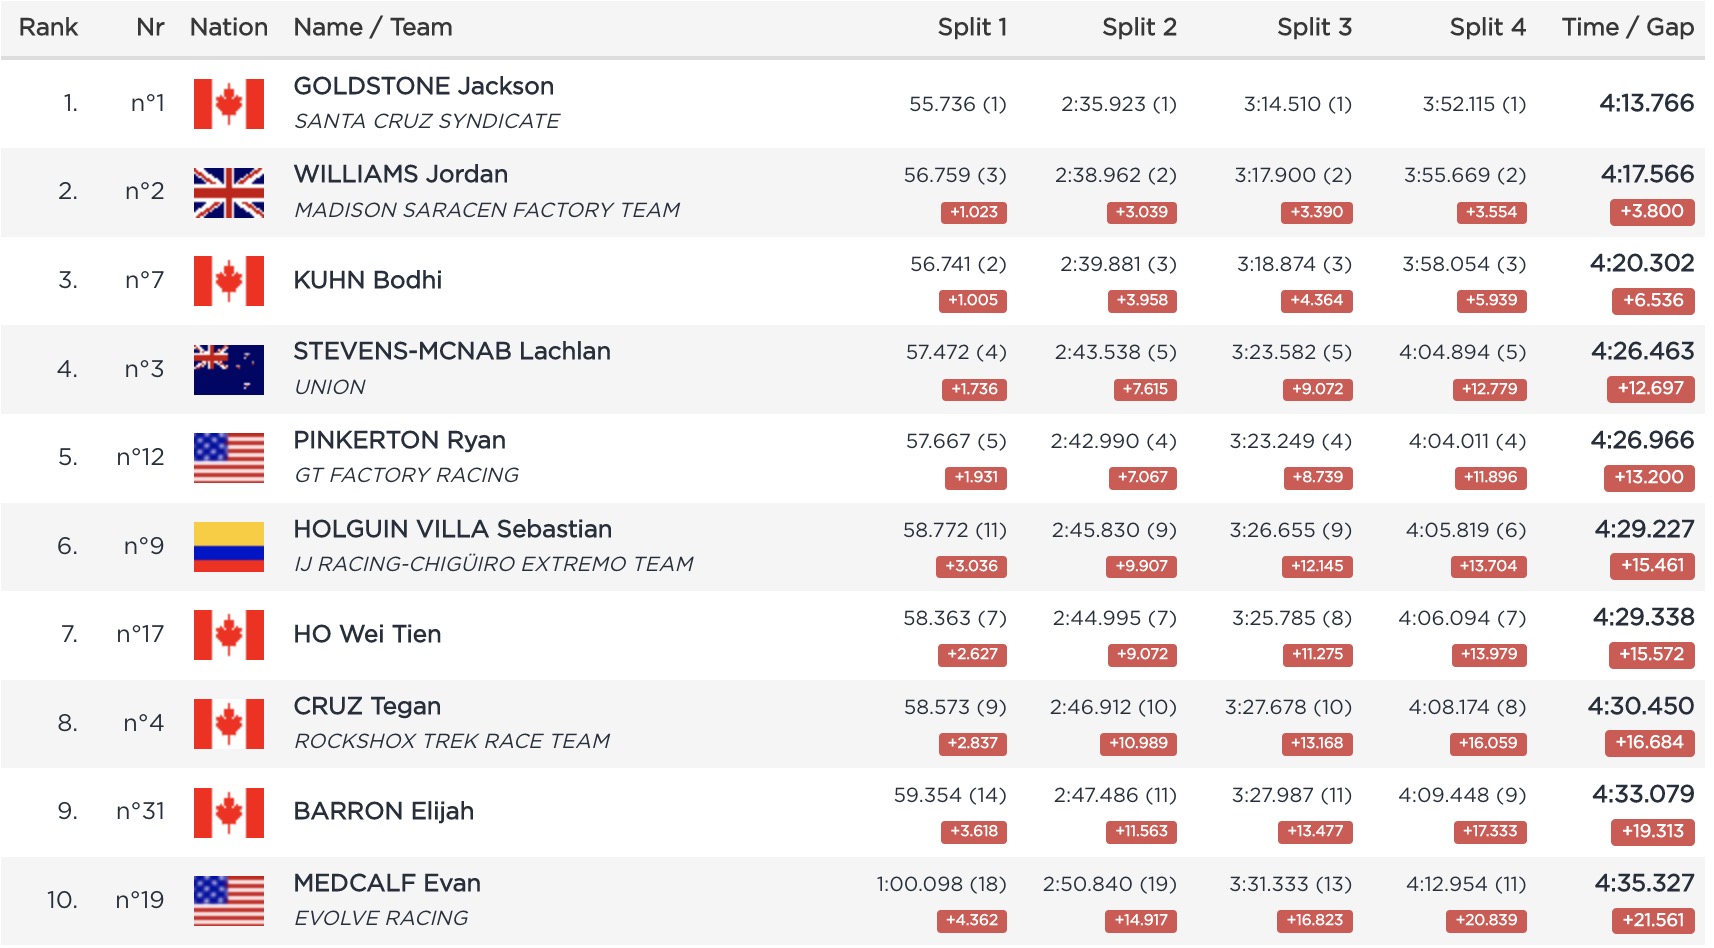Click the British flag next to WILLIAMS Jordan
1714x948 pixels.
[228, 192]
